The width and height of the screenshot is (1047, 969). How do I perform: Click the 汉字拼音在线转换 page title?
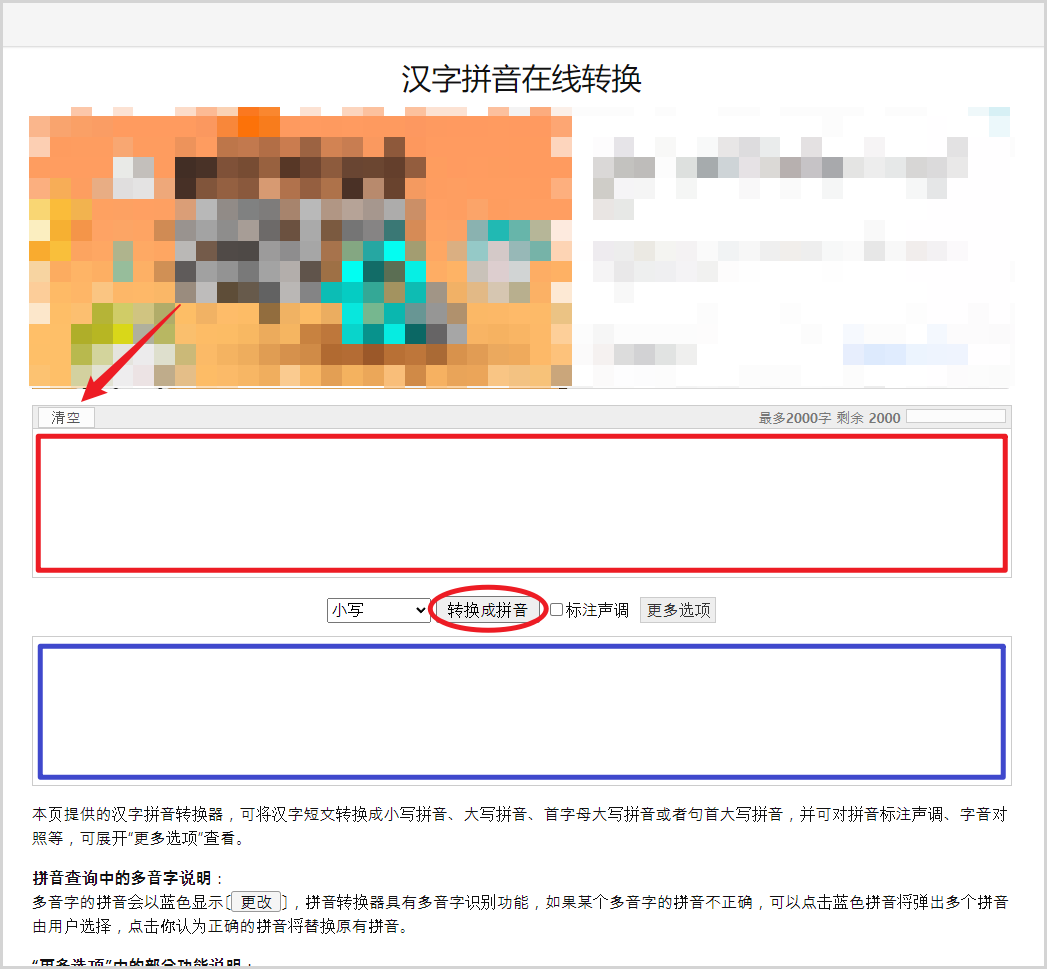tap(521, 79)
